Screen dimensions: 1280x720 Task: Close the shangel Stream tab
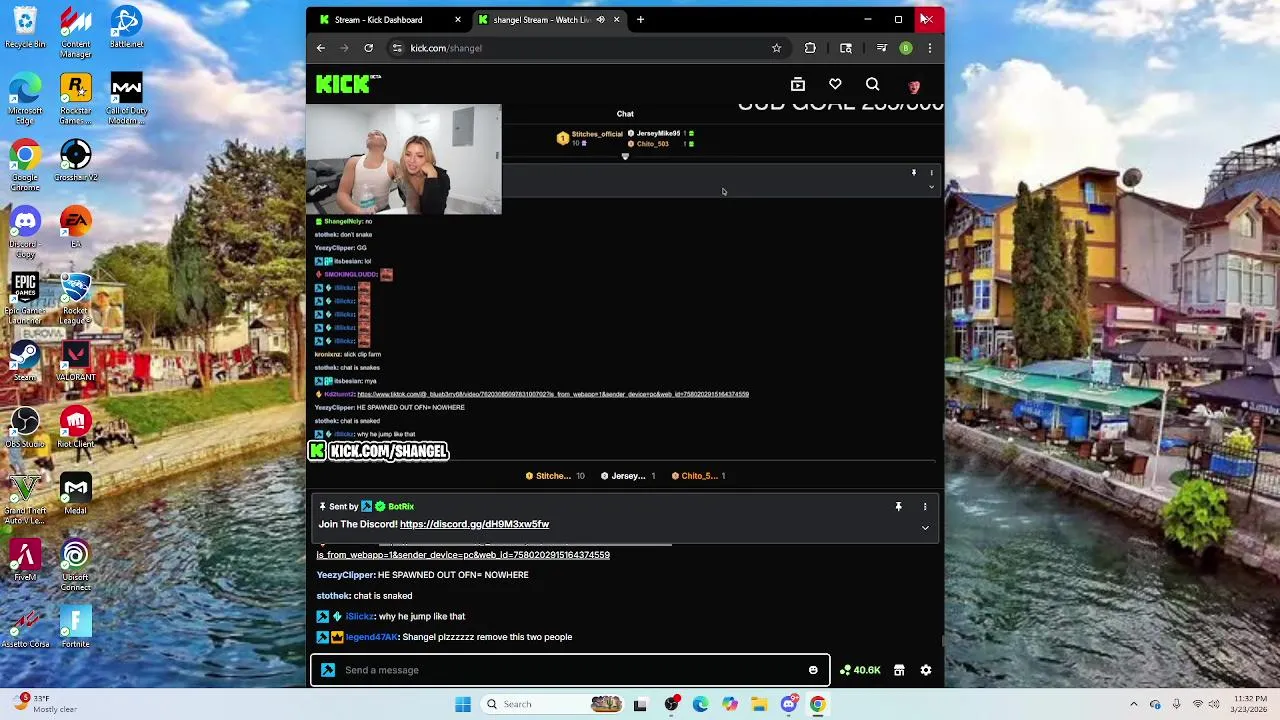pyautogui.click(x=617, y=20)
